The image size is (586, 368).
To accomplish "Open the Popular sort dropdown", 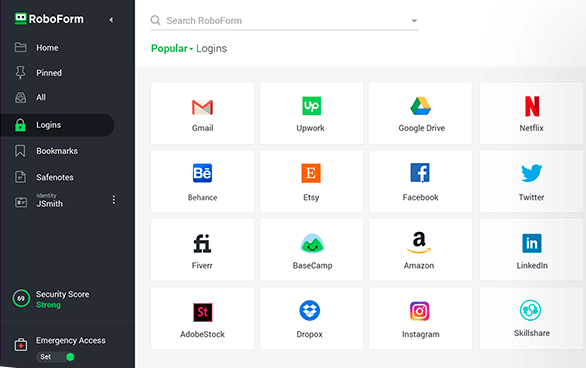I will tap(172, 49).
